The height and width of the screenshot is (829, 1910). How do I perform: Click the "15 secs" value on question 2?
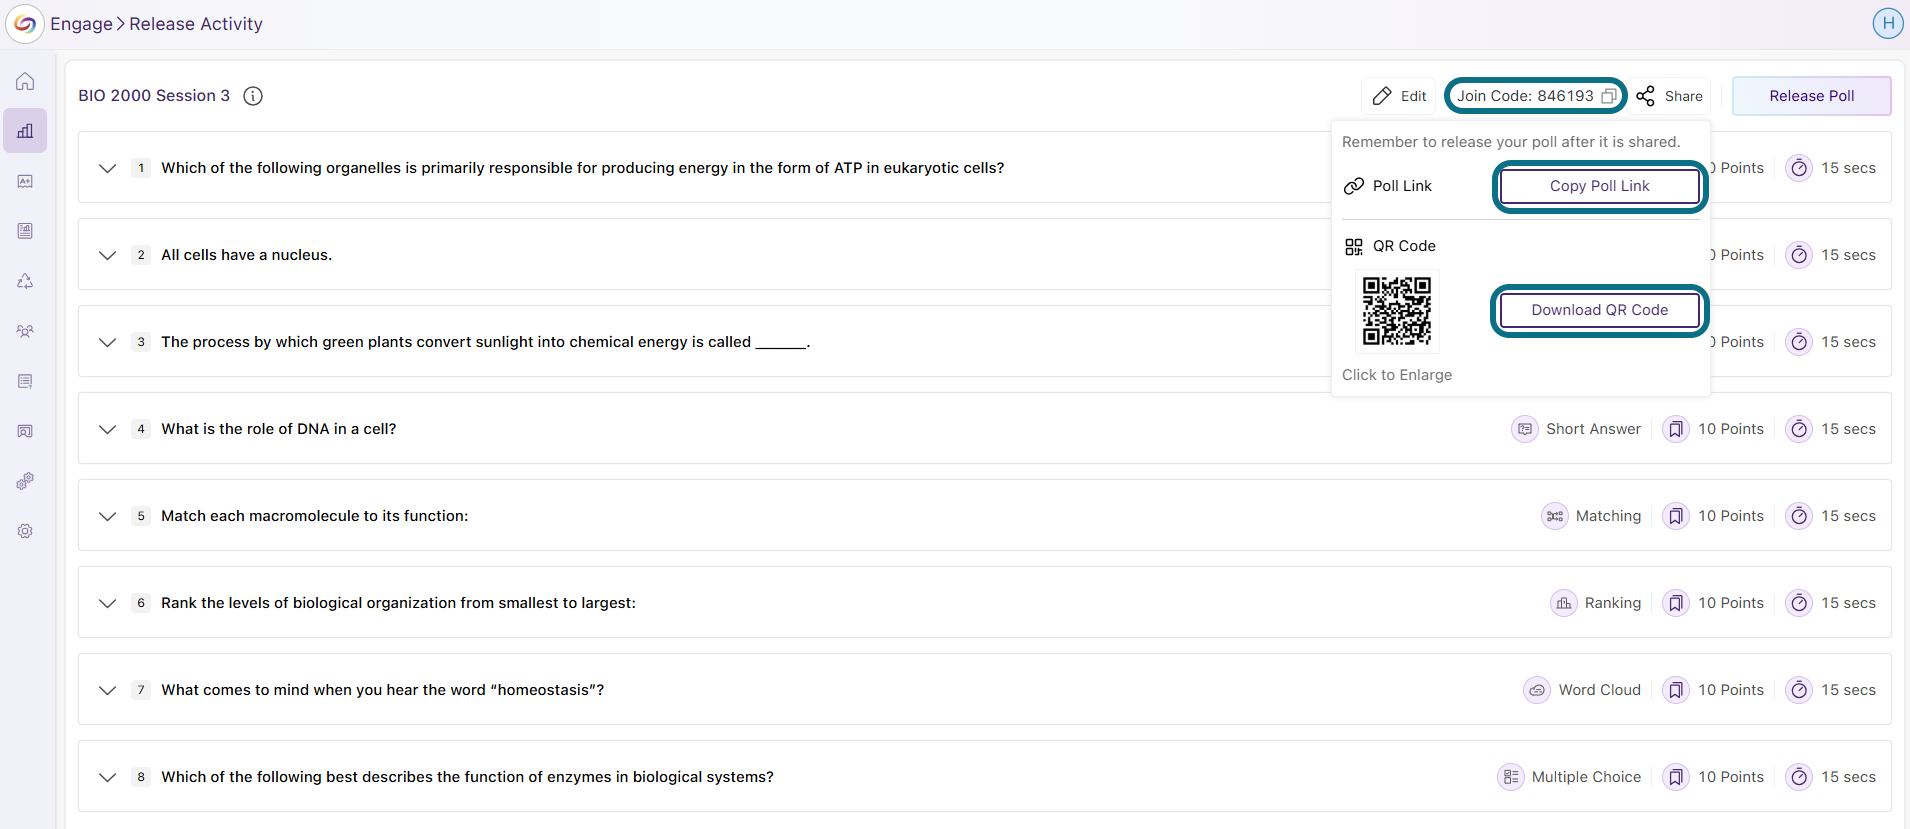click(x=1848, y=255)
